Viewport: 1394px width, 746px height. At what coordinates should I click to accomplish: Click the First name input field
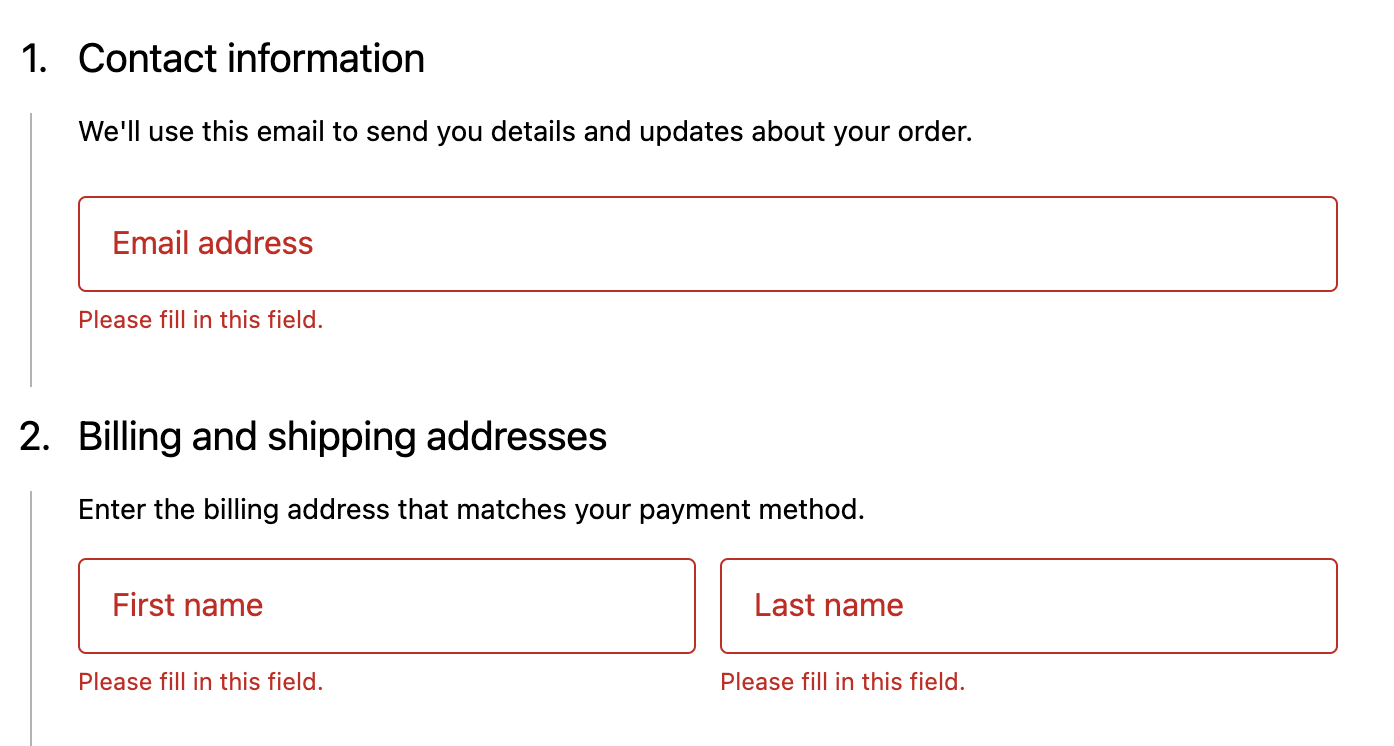(x=386, y=605)
